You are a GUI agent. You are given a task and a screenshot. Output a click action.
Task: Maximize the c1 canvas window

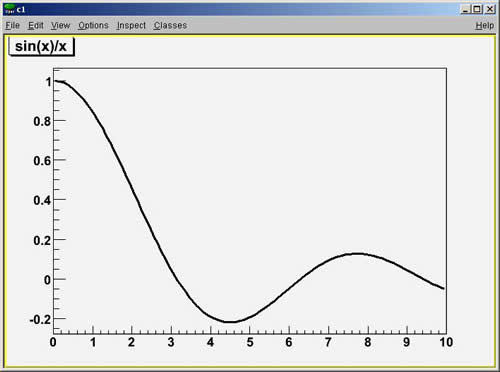coord(477,9)
